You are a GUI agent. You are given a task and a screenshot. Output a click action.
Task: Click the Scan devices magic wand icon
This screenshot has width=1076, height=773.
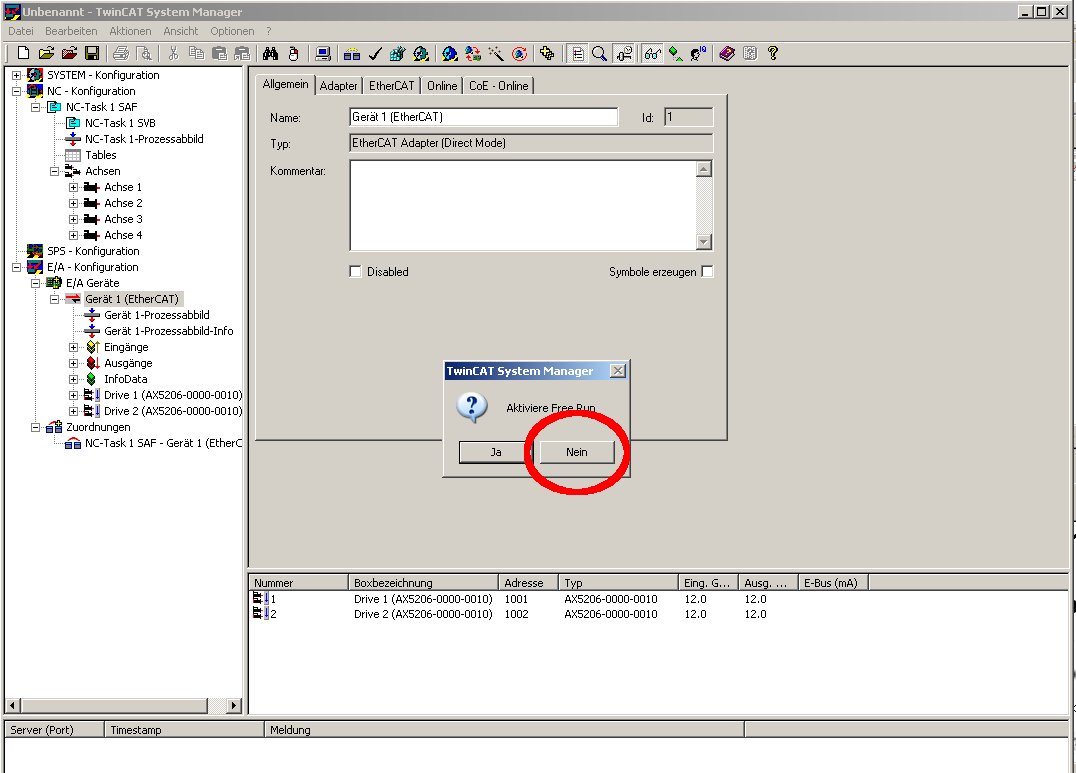[495, 54]
